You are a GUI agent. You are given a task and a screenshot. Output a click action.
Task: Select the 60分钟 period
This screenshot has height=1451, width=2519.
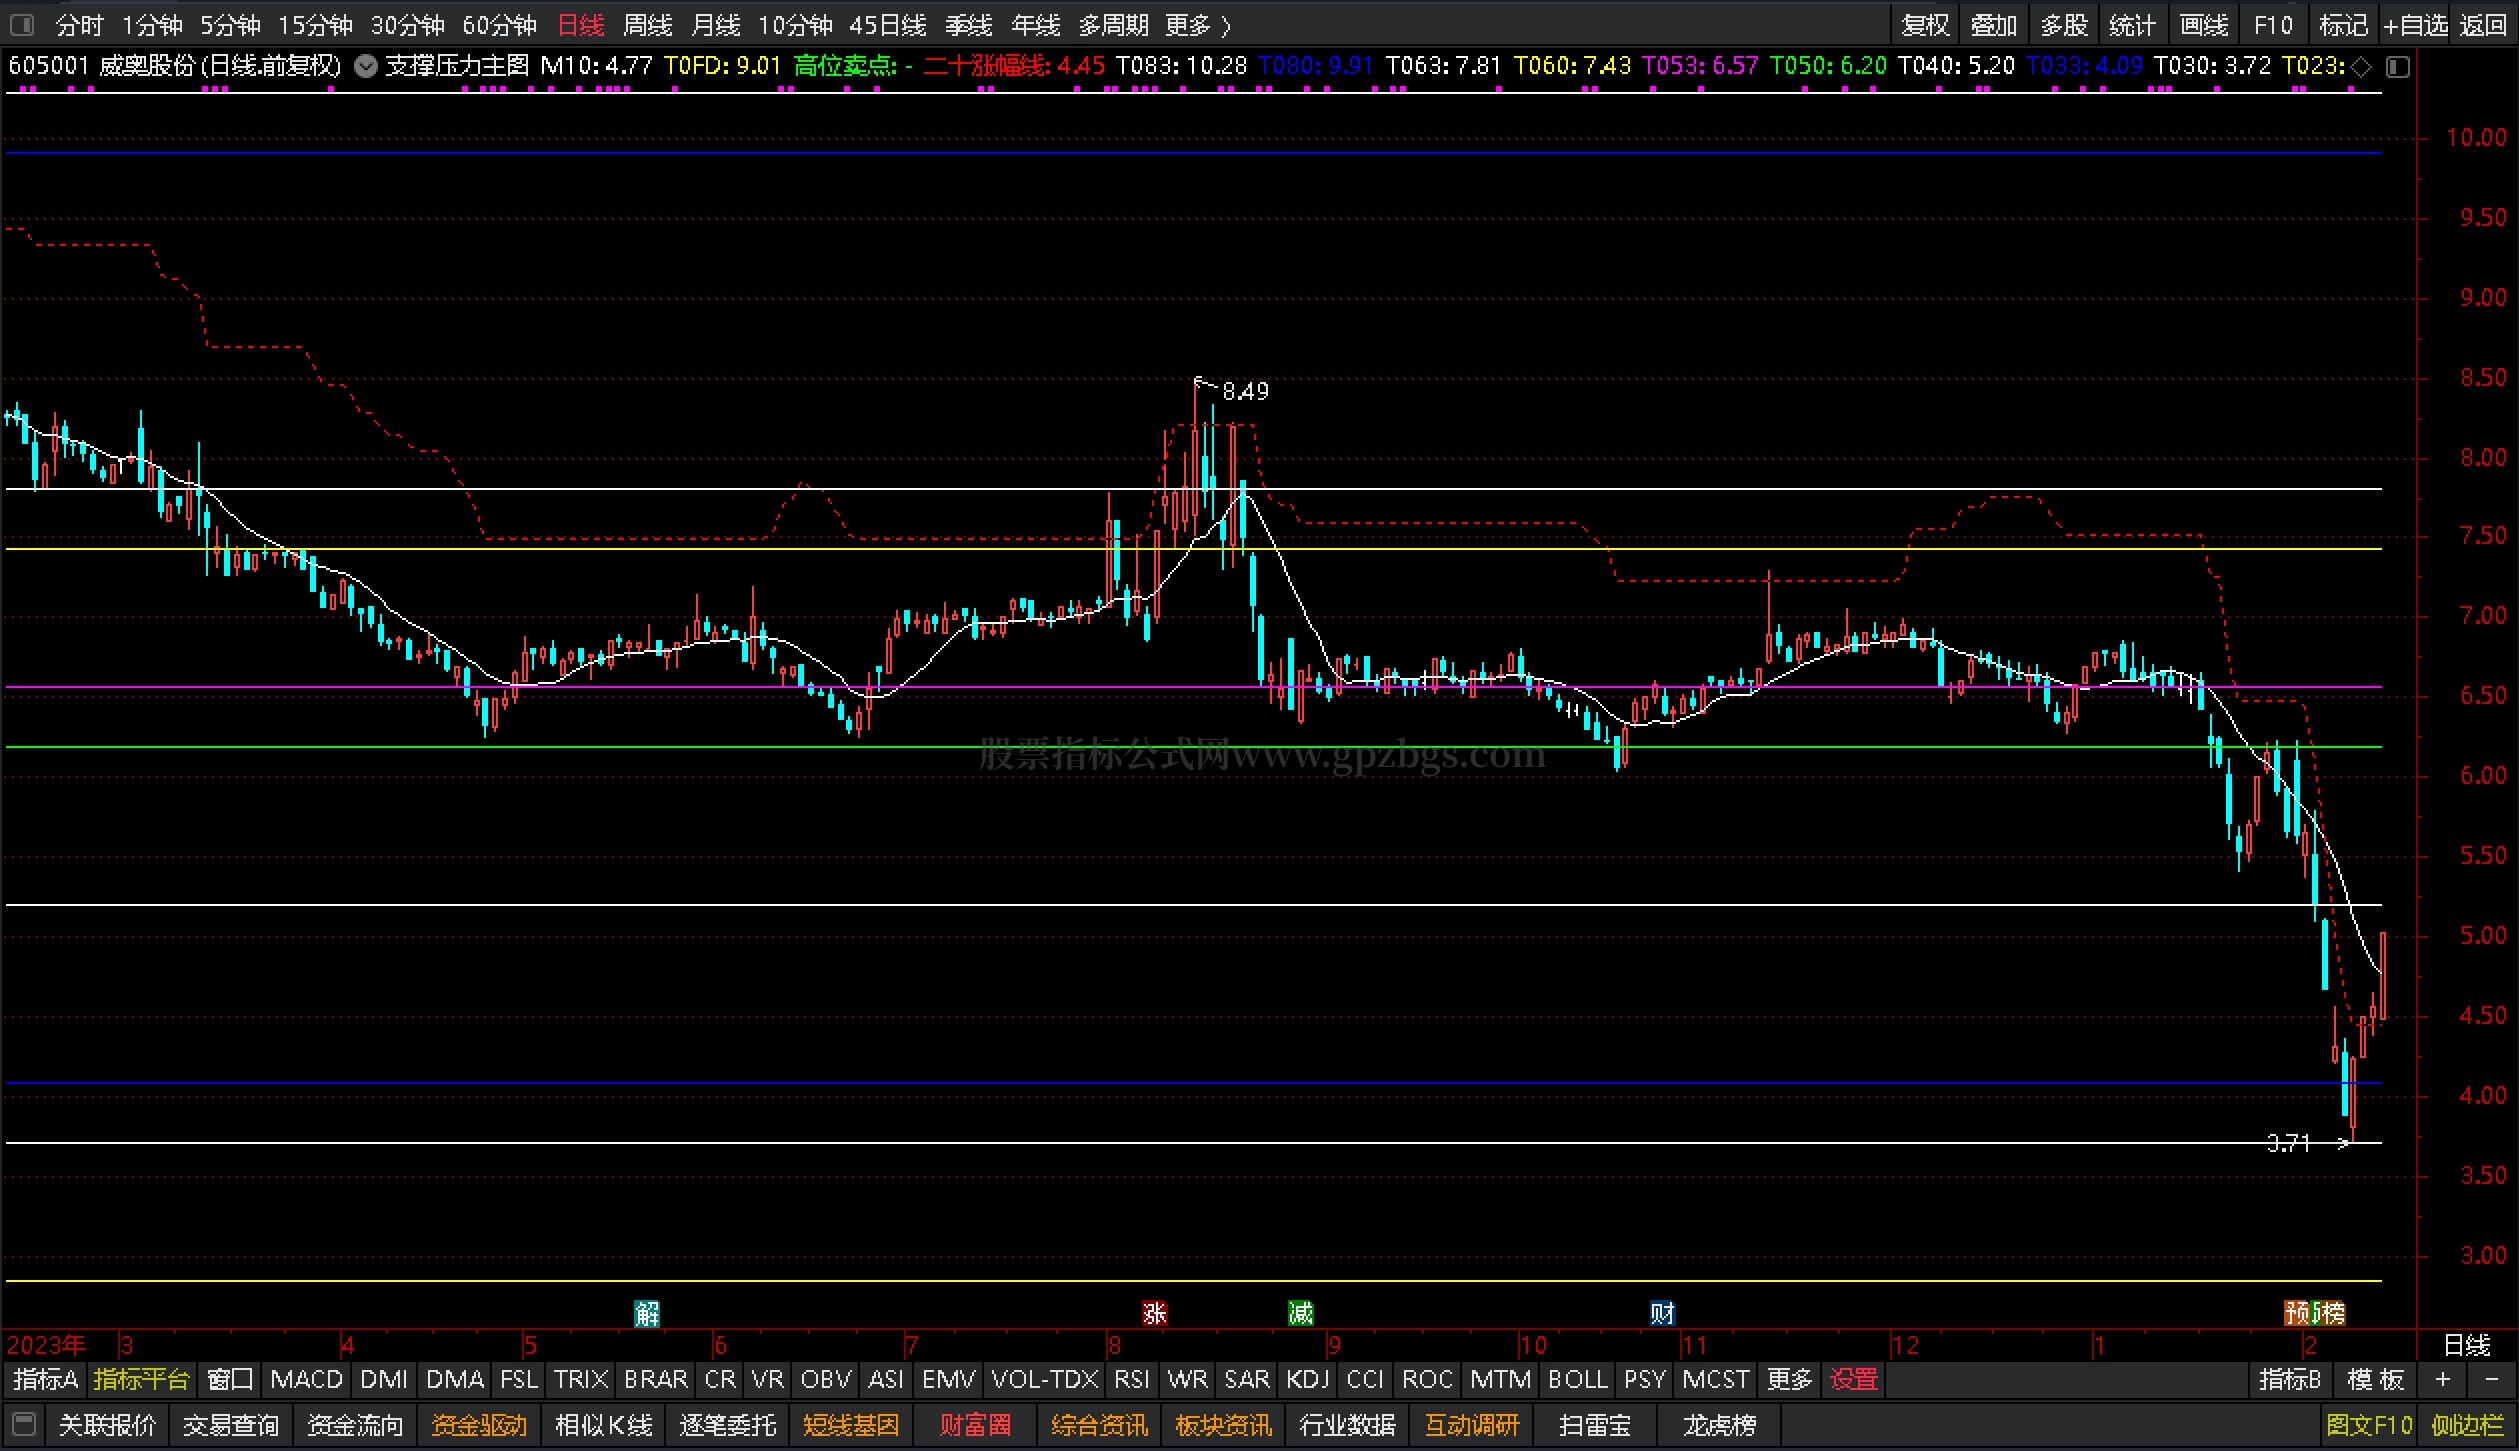(499, 25)
